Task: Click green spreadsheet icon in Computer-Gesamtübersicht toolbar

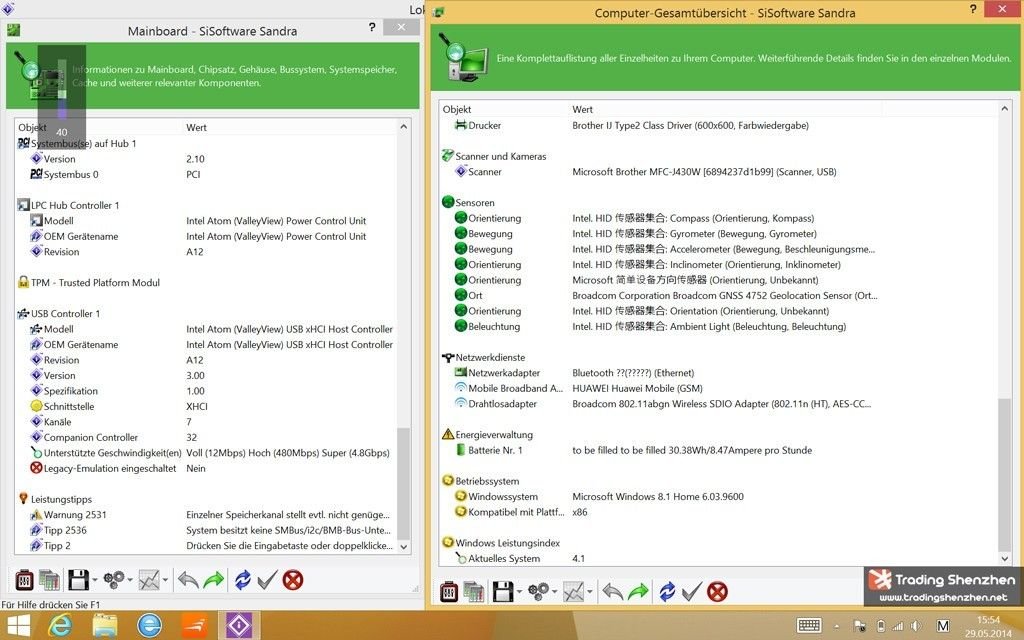Action: tap(474, 592)
